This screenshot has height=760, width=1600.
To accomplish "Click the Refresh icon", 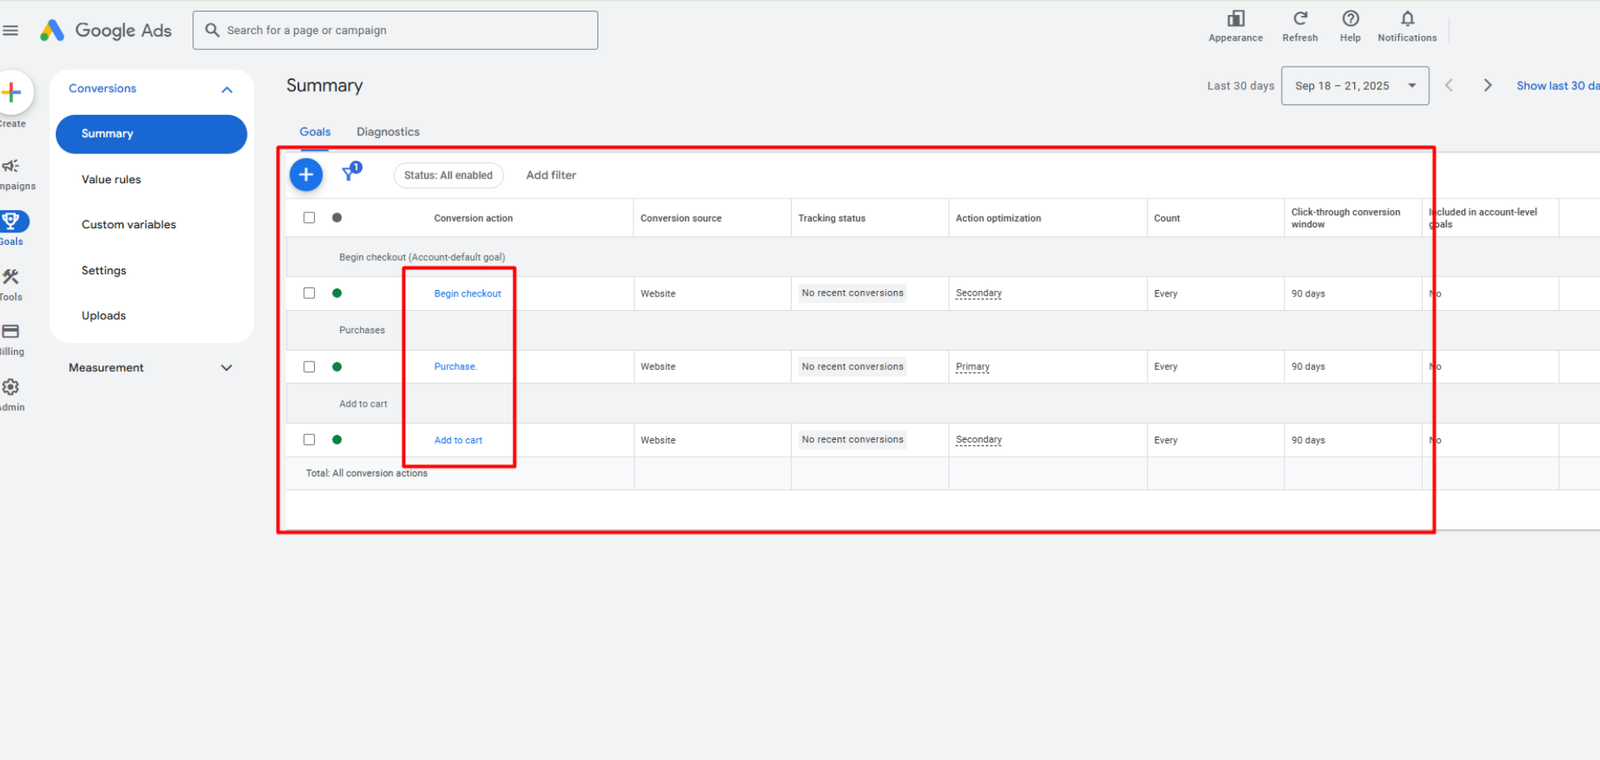I will coord(1299,19).
